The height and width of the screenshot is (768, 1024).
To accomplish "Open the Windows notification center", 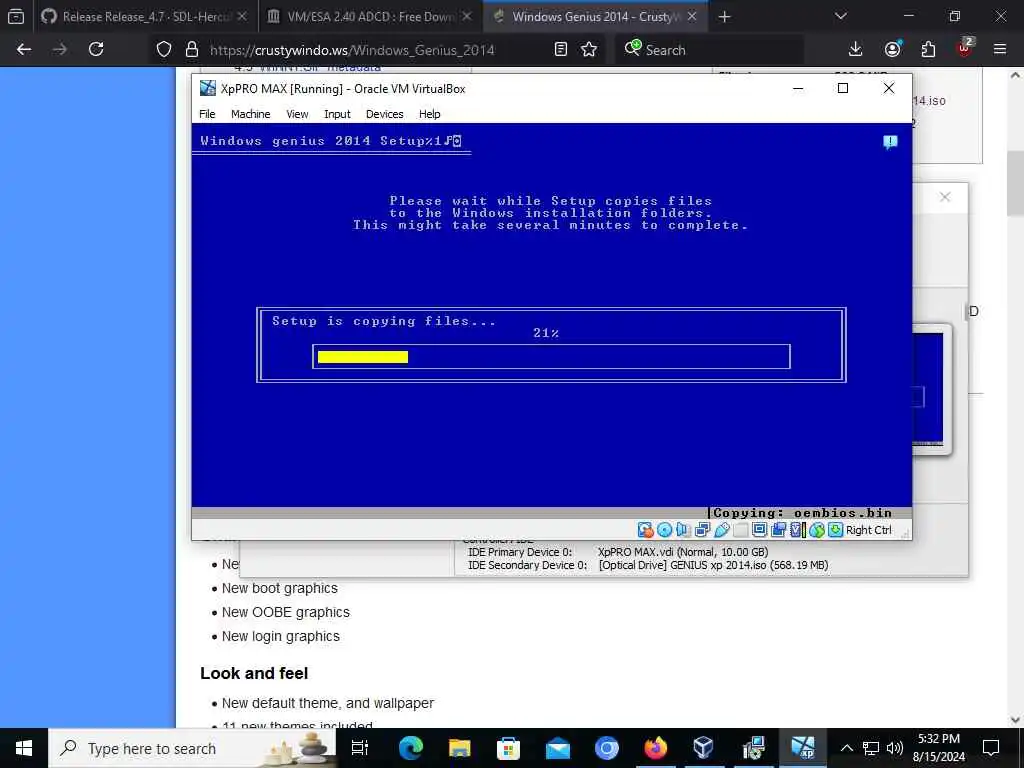I will (x=991, y=748).
